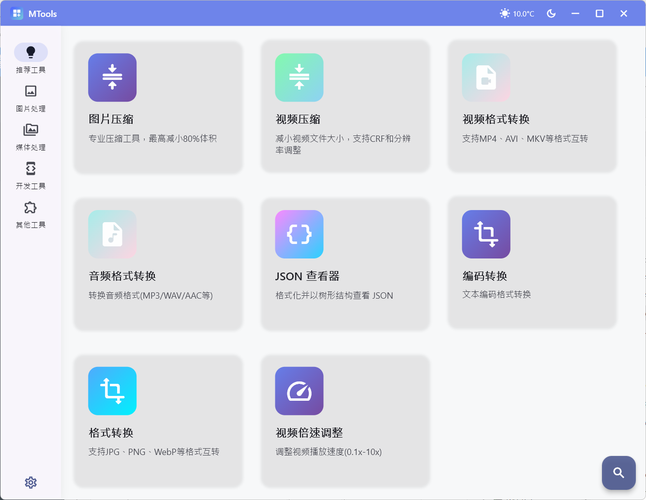Click the JSON 查看器 curly braces icon
Viewport: 646px width, 500px height.
point(299,235)
